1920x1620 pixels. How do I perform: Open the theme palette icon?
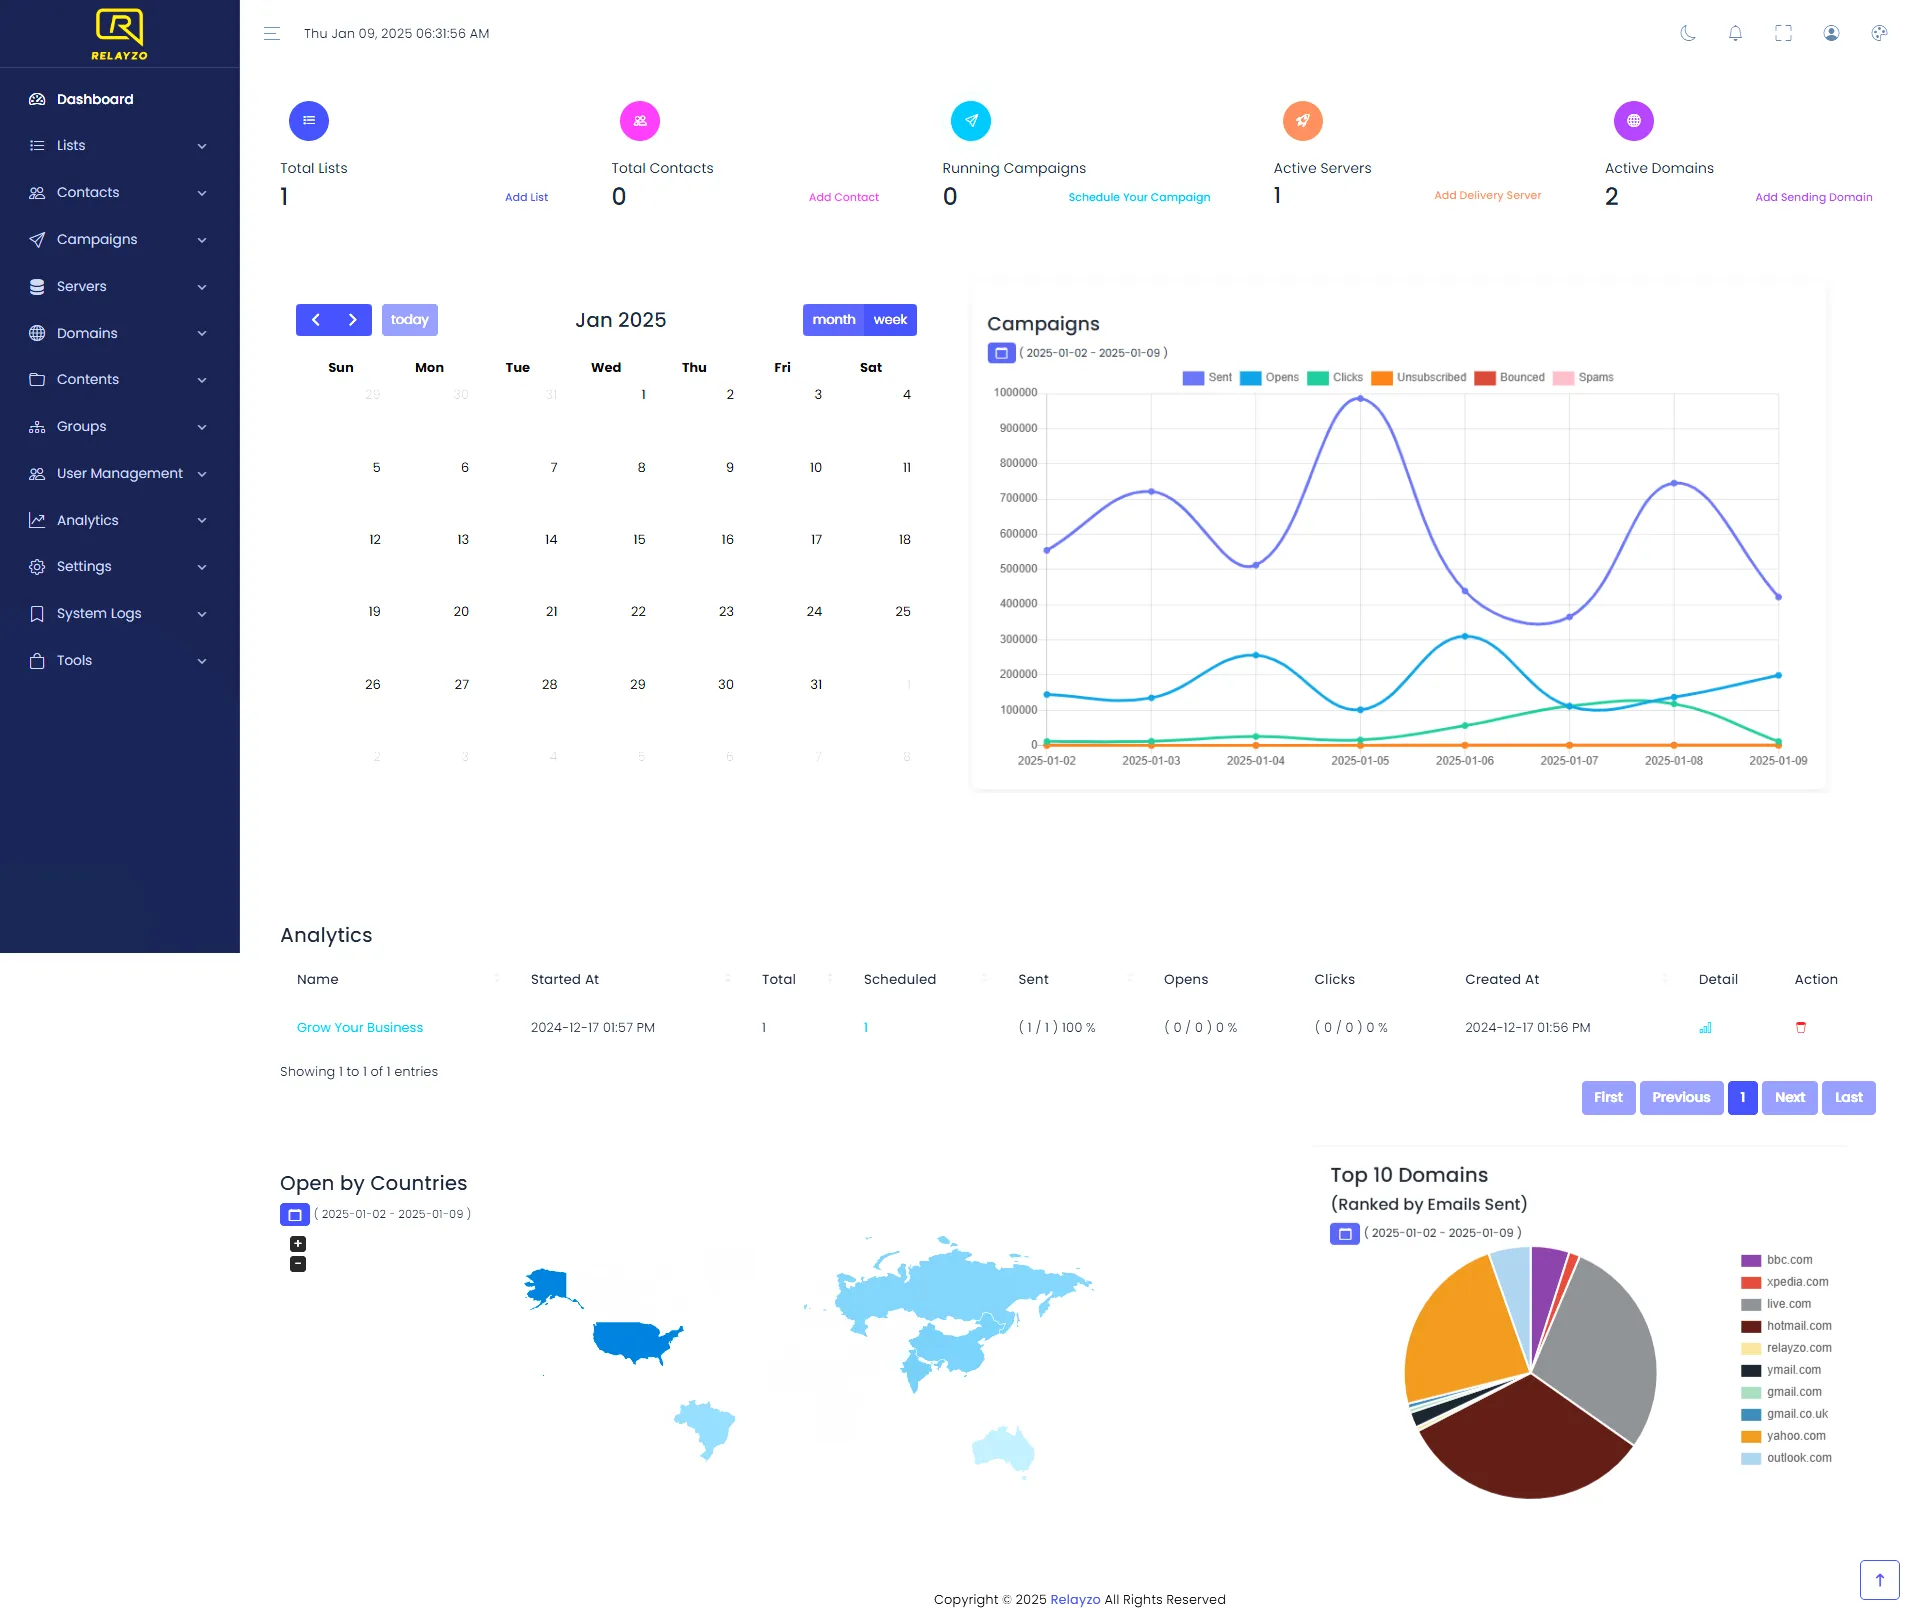pos(1879,33)
